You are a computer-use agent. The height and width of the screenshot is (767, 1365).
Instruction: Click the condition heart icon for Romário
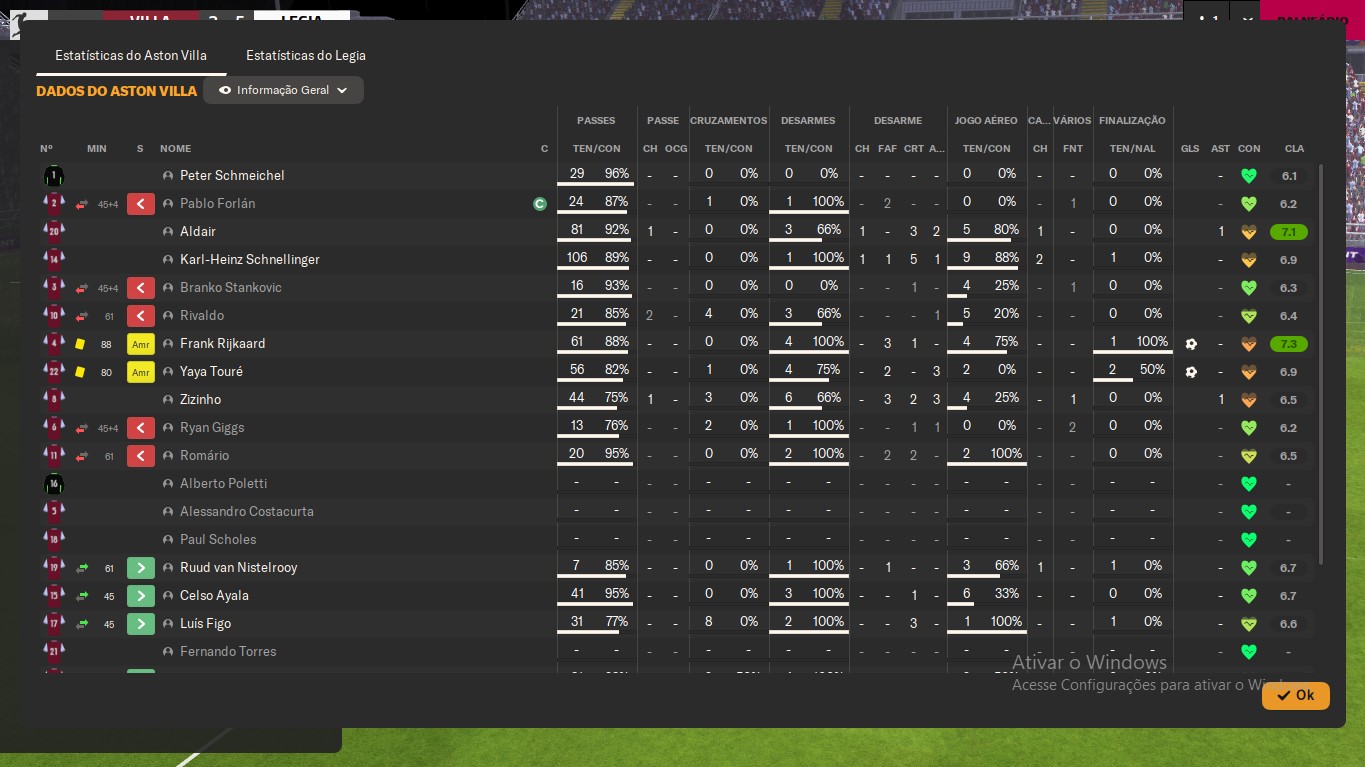(x=1248, y=456)
